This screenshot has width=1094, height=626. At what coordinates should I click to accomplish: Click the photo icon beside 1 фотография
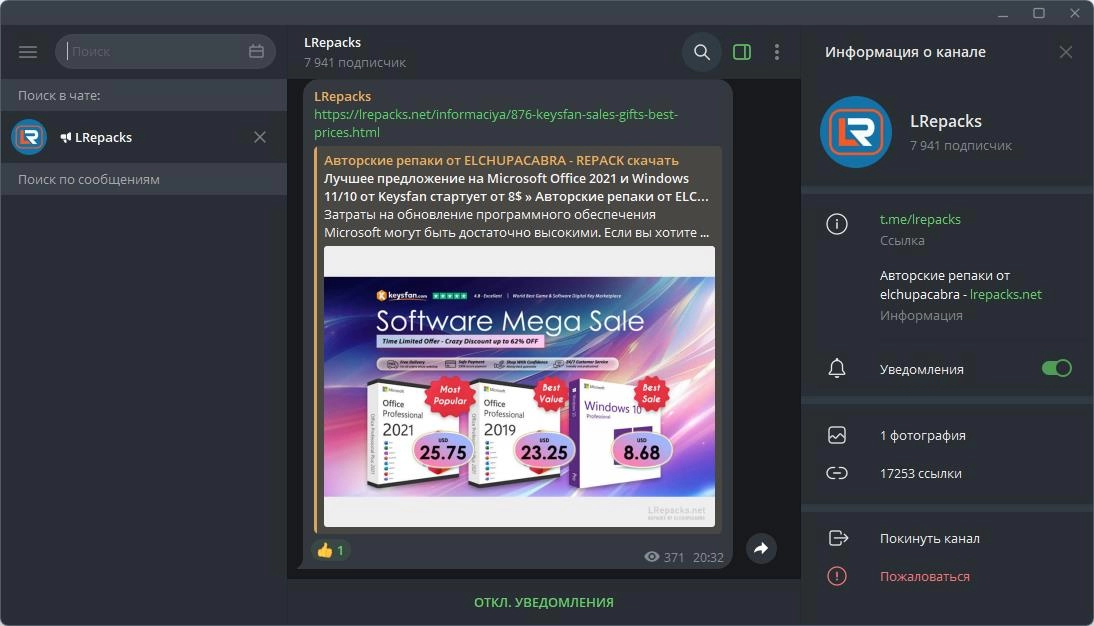pos(837,435)
